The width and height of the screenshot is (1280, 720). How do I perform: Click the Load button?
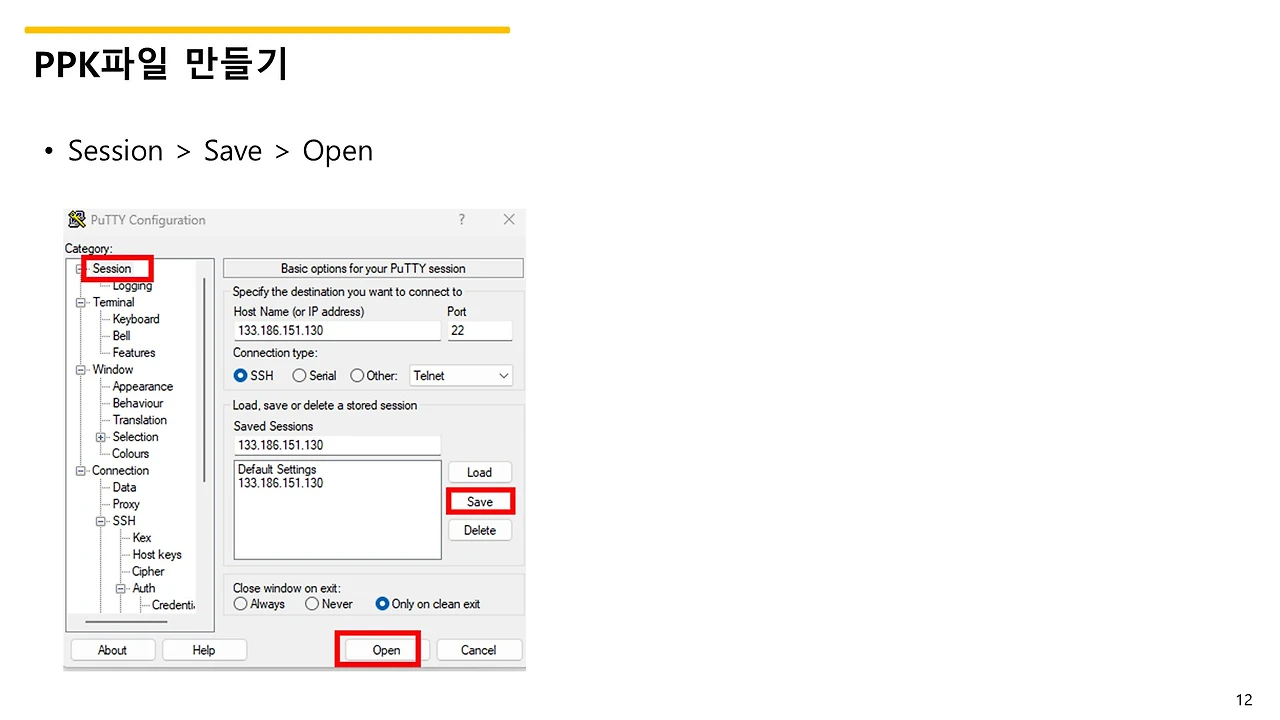click(480, 472)
